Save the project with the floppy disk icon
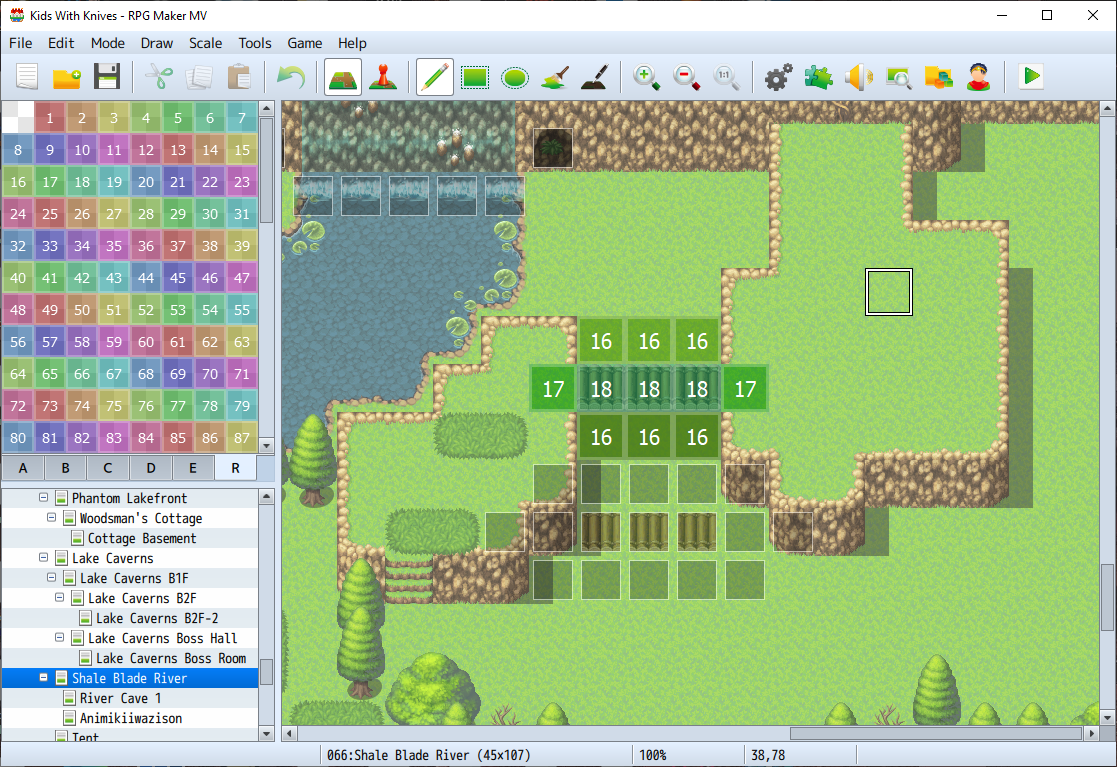This screenshot has width=1117, height=767. point(107,77)
